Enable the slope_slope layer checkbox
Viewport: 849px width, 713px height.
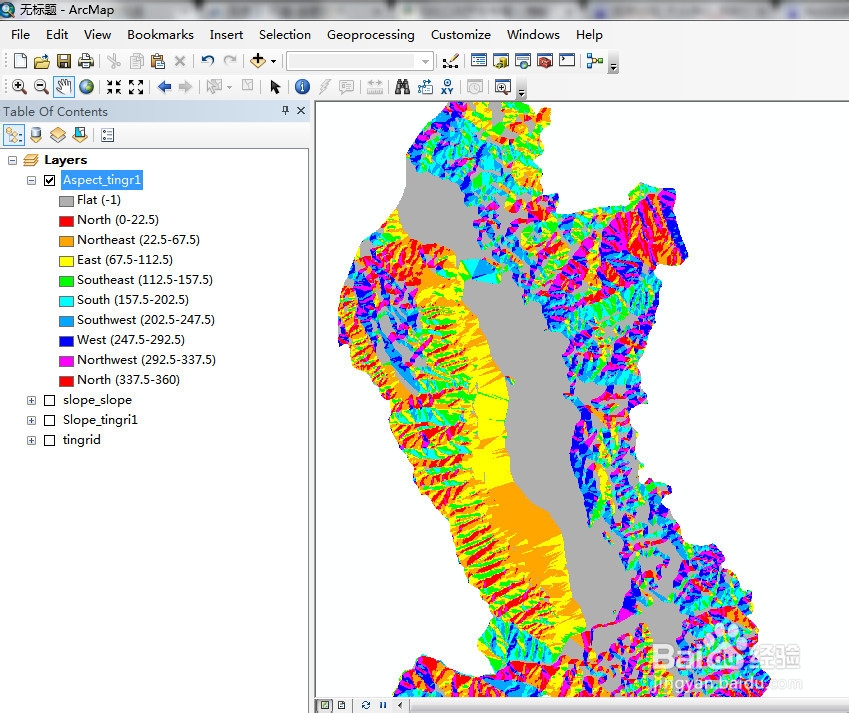(49, 400)
